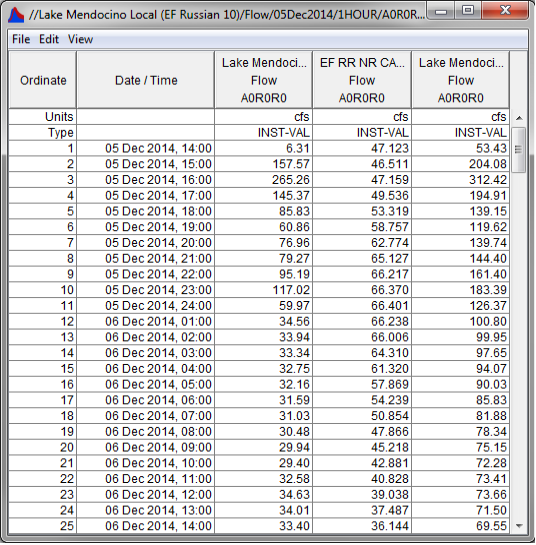Open the Edit menu
The width and height of the screenshot is (536, 545).
[x=49, y=39]
